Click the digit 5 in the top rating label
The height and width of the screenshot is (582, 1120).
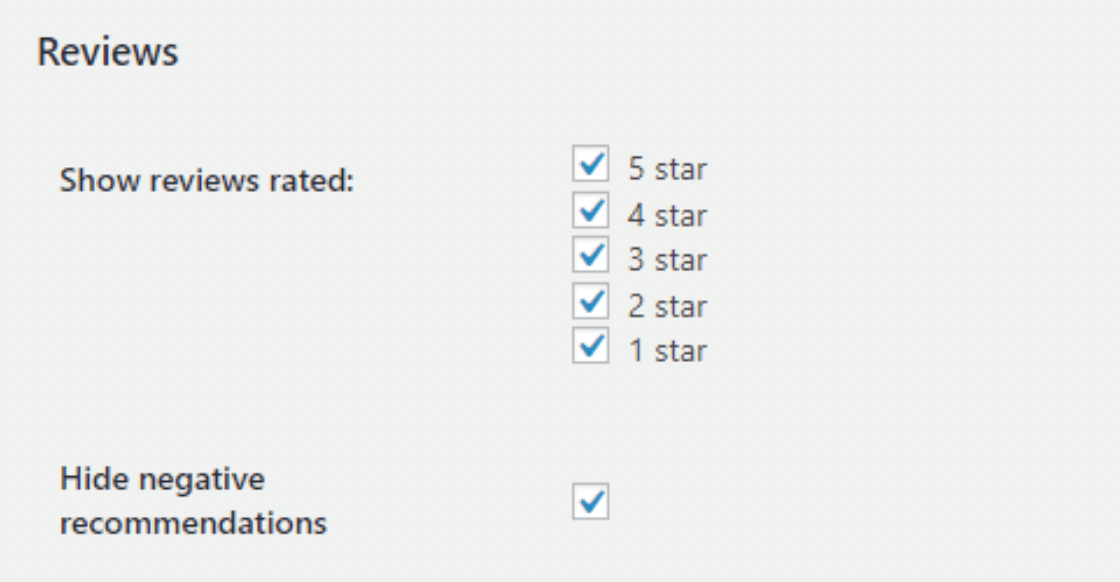pyautogui.click(x=636, y=169)
